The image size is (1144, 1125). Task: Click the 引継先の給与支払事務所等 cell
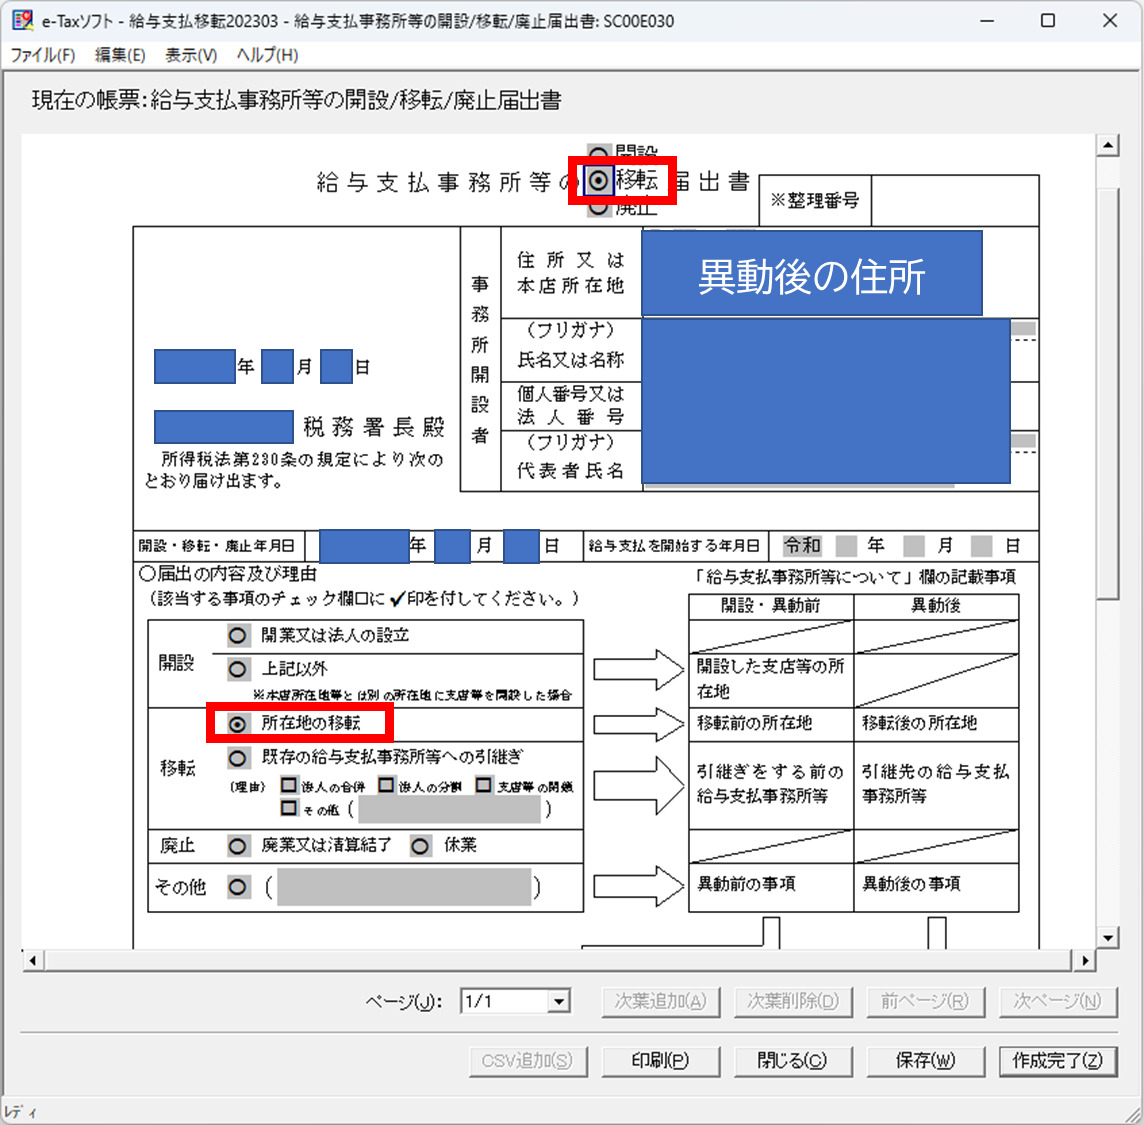pyautogui.click(x=936, y=785)
